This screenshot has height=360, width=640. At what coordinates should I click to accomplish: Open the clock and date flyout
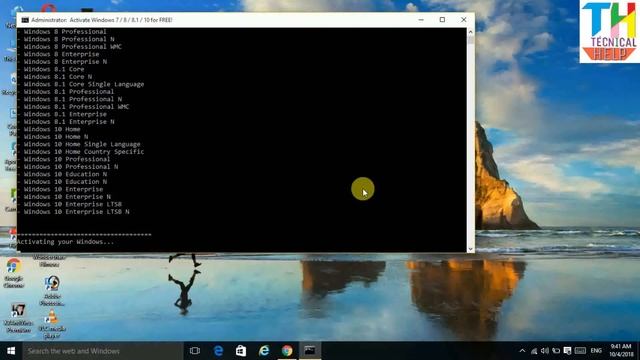(x=621, y=351)
